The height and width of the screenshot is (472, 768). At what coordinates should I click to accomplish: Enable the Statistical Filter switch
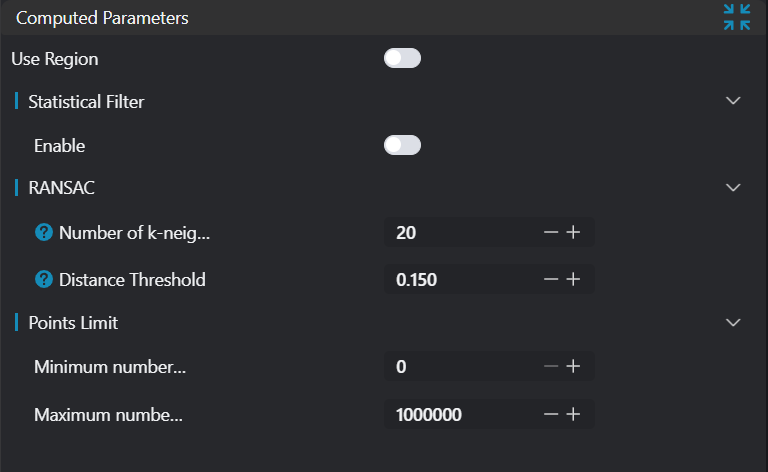pyautogui.click(x=402, y=146)
